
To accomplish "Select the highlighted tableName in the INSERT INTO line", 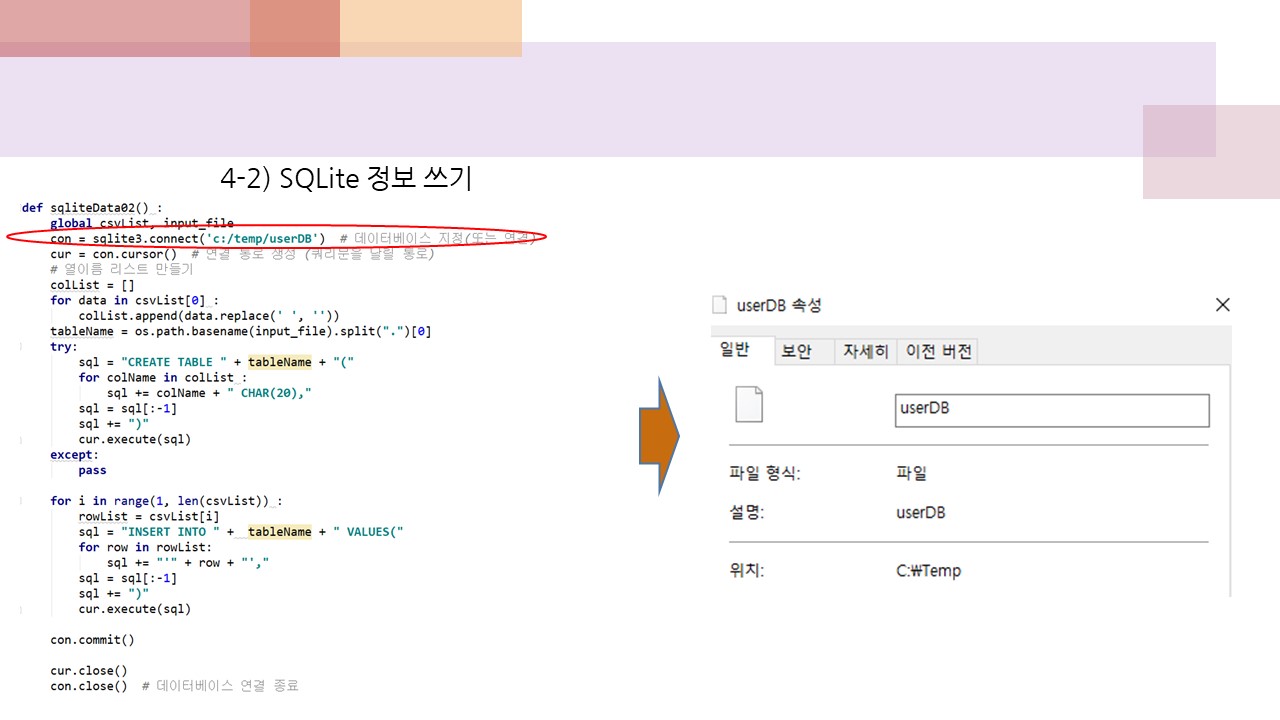I will 279,531.
